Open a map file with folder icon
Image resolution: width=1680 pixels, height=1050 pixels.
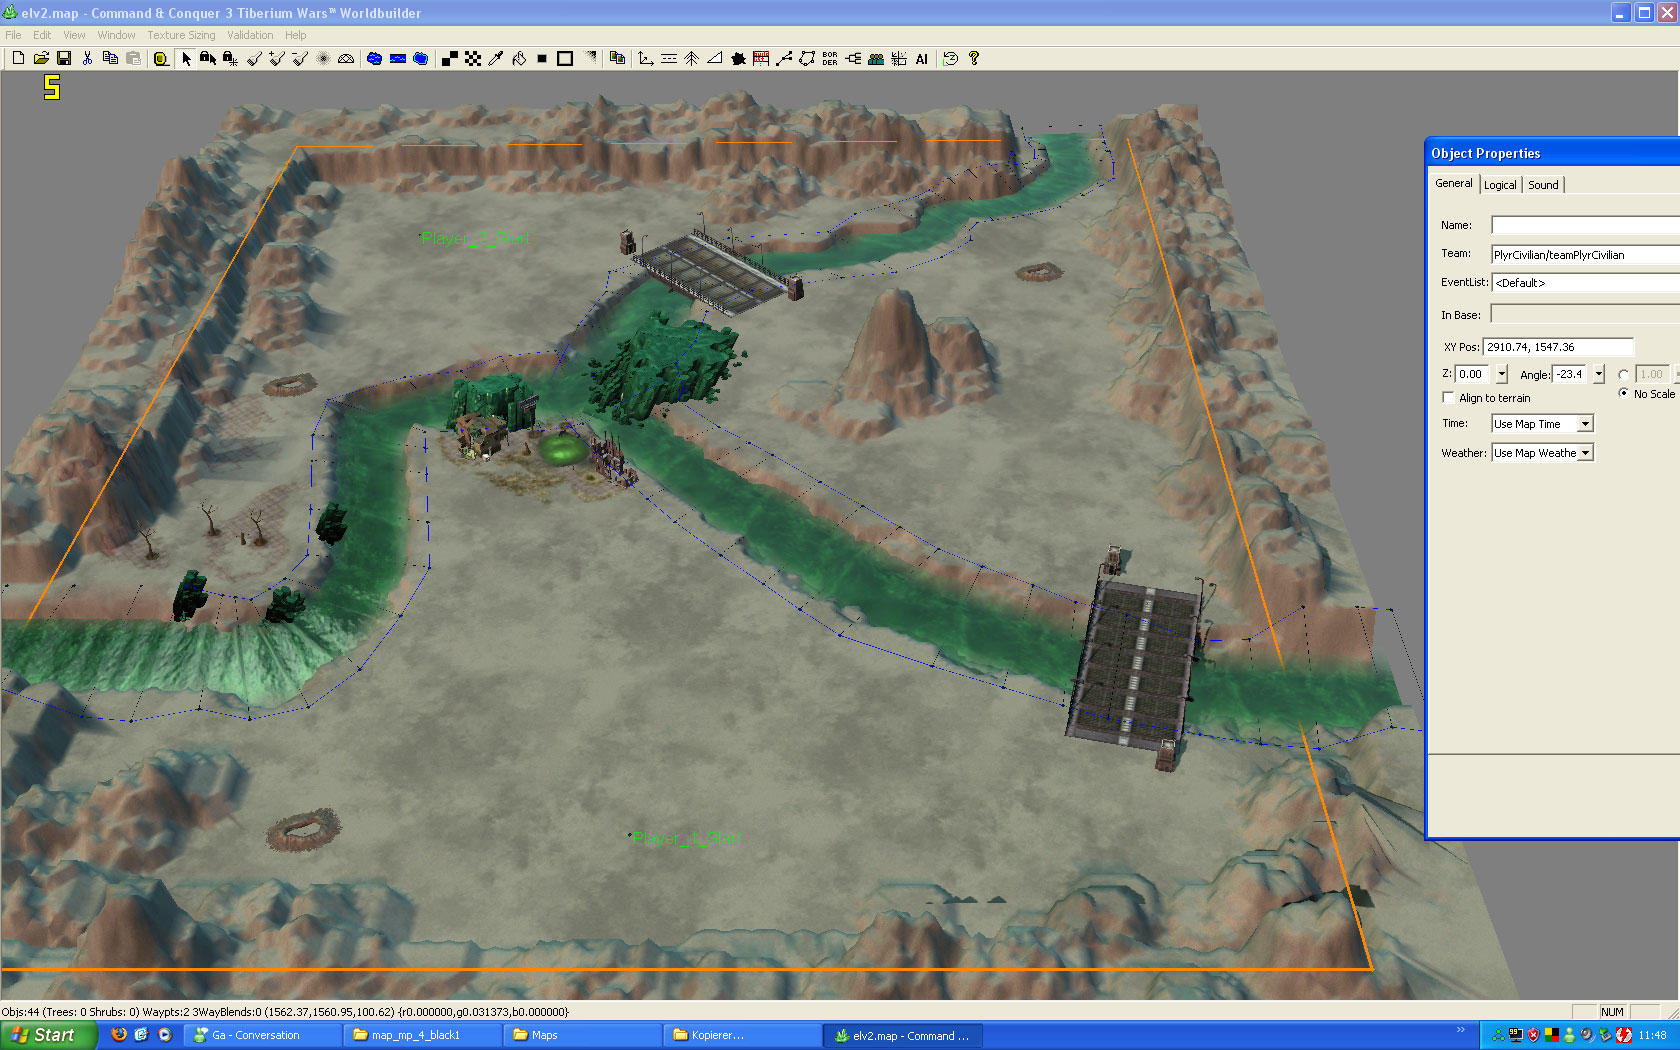(41, 58)
